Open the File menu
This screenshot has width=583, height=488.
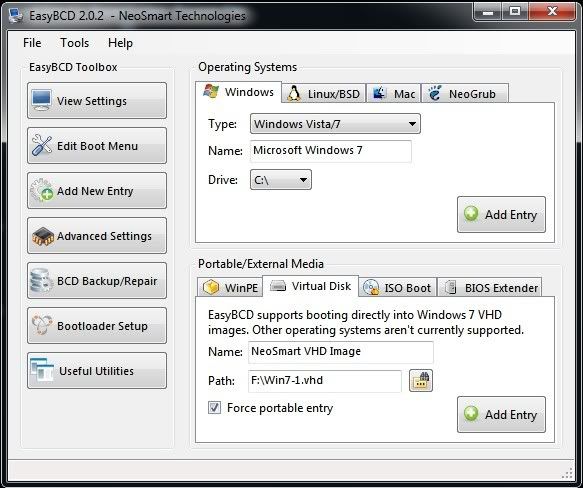(32, 43)
